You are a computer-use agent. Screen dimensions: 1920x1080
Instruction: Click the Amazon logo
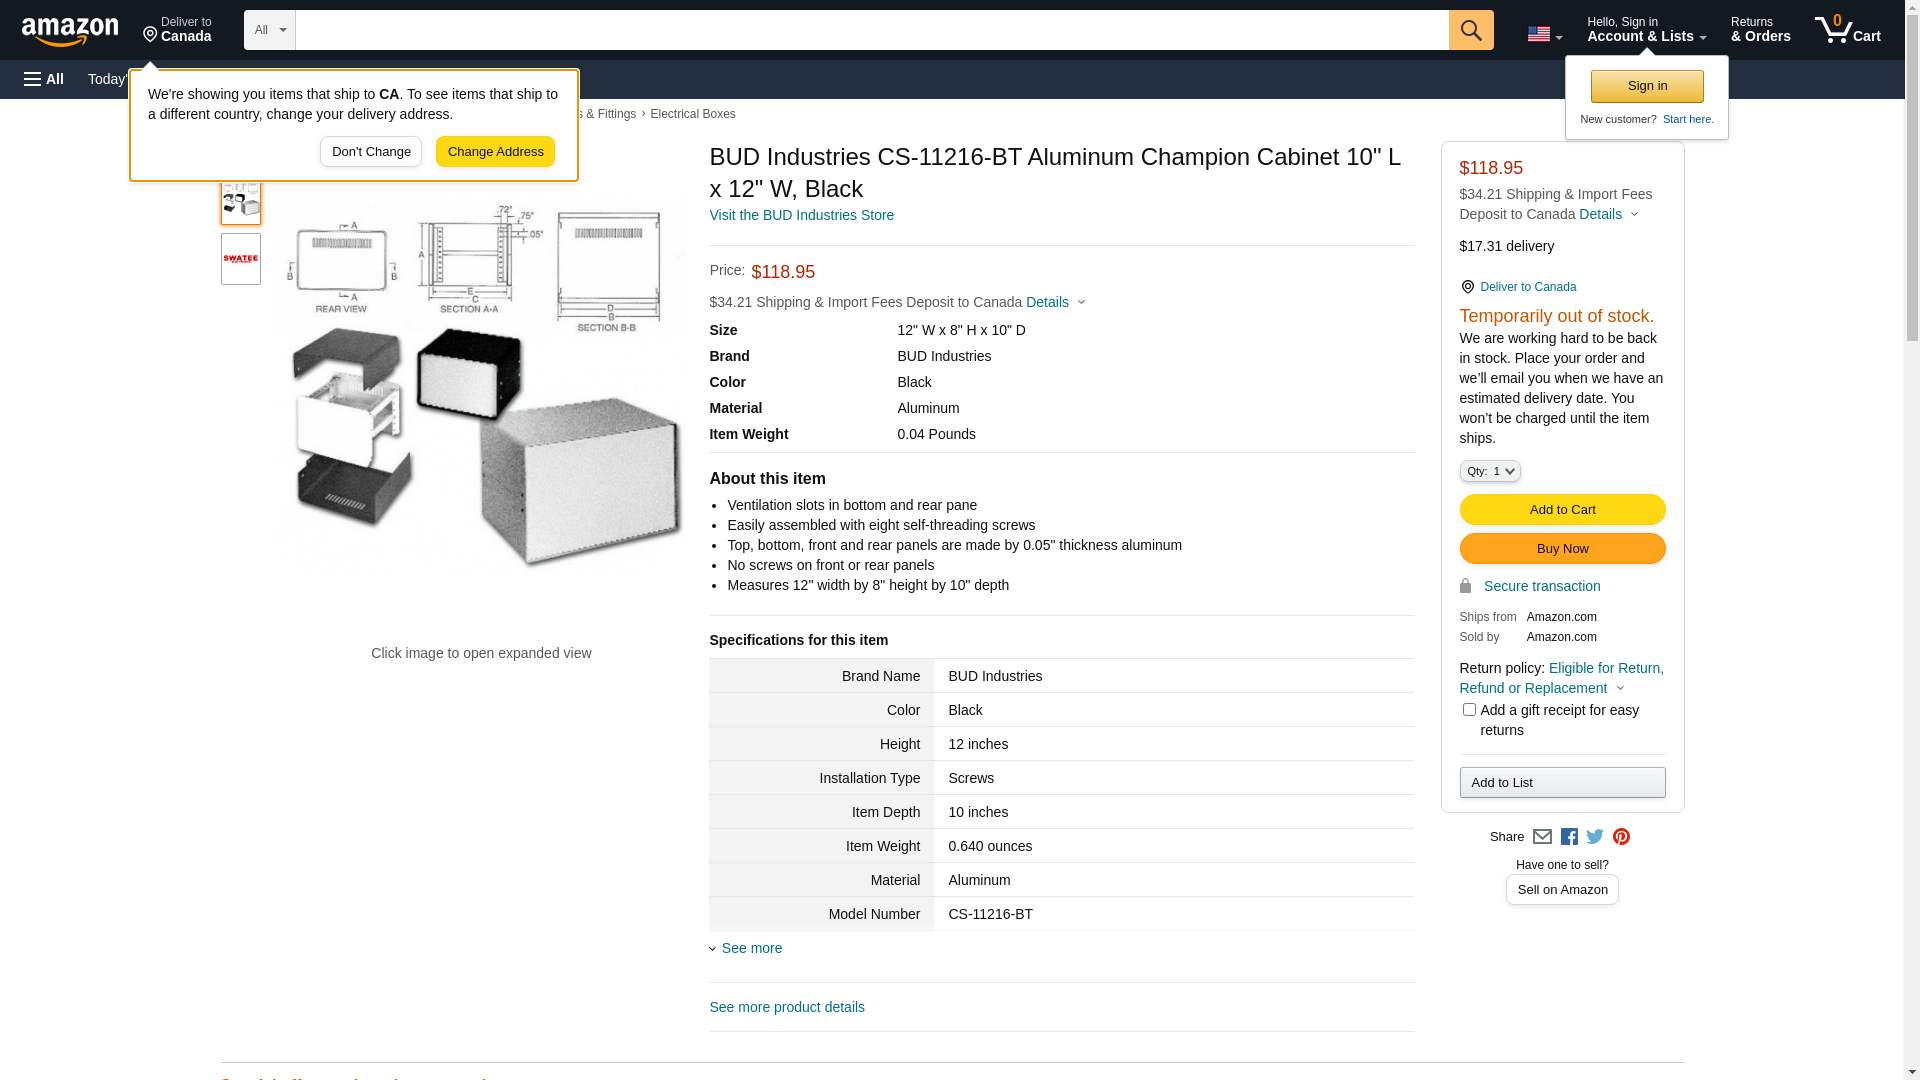coord(70,31)
